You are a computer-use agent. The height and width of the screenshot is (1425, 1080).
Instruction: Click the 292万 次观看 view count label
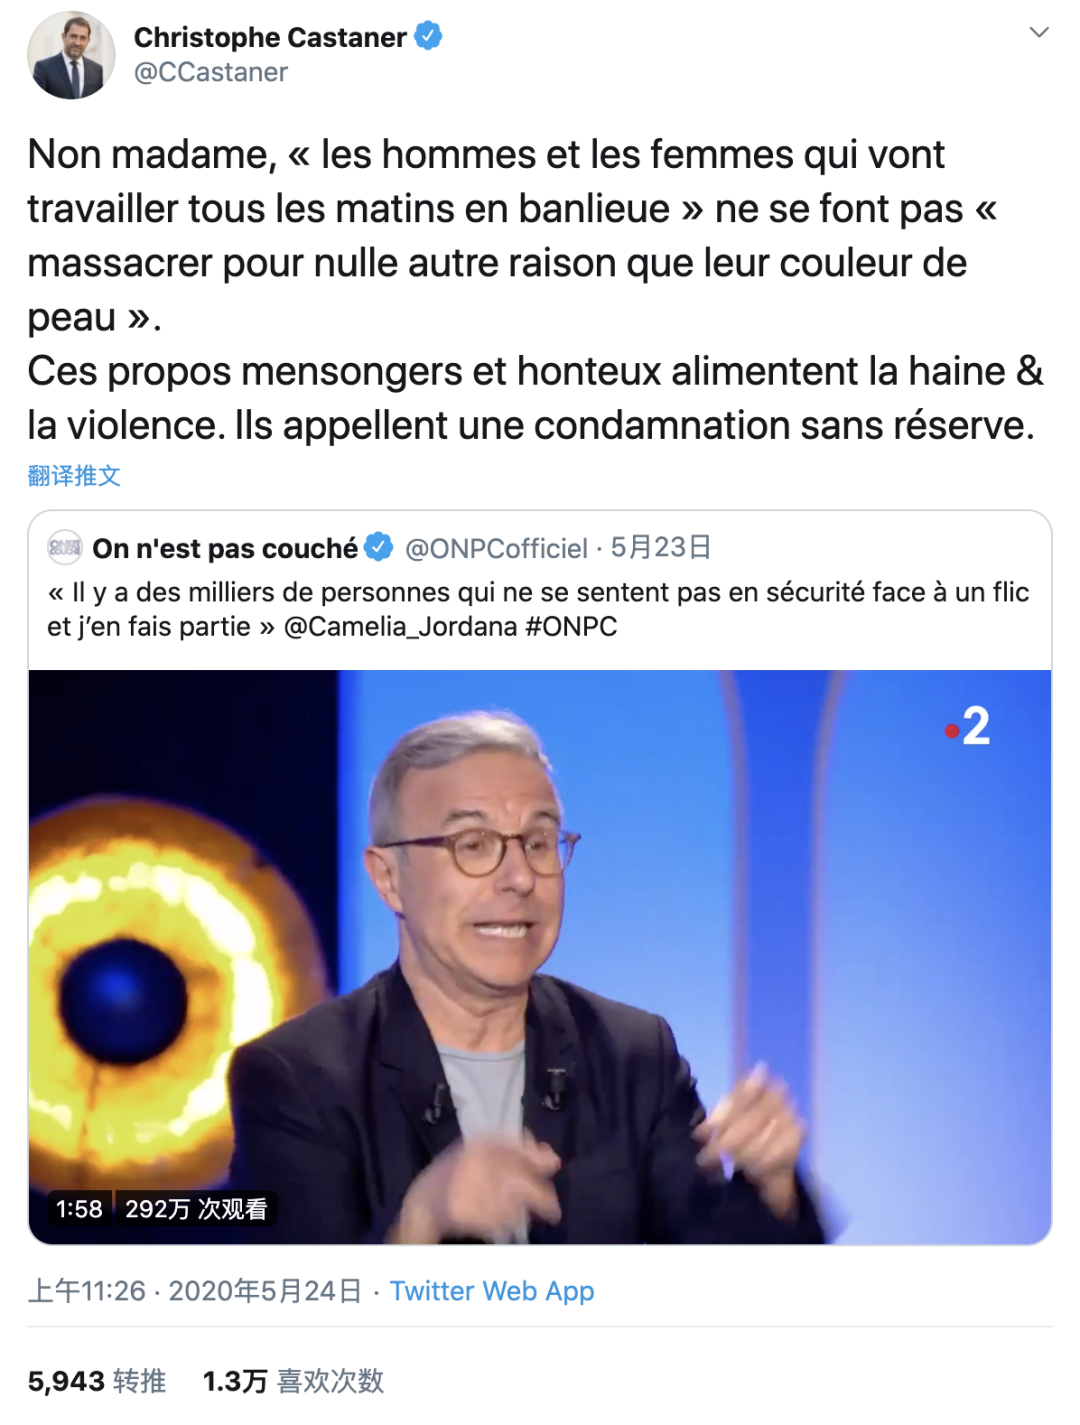click(196, 1209)
